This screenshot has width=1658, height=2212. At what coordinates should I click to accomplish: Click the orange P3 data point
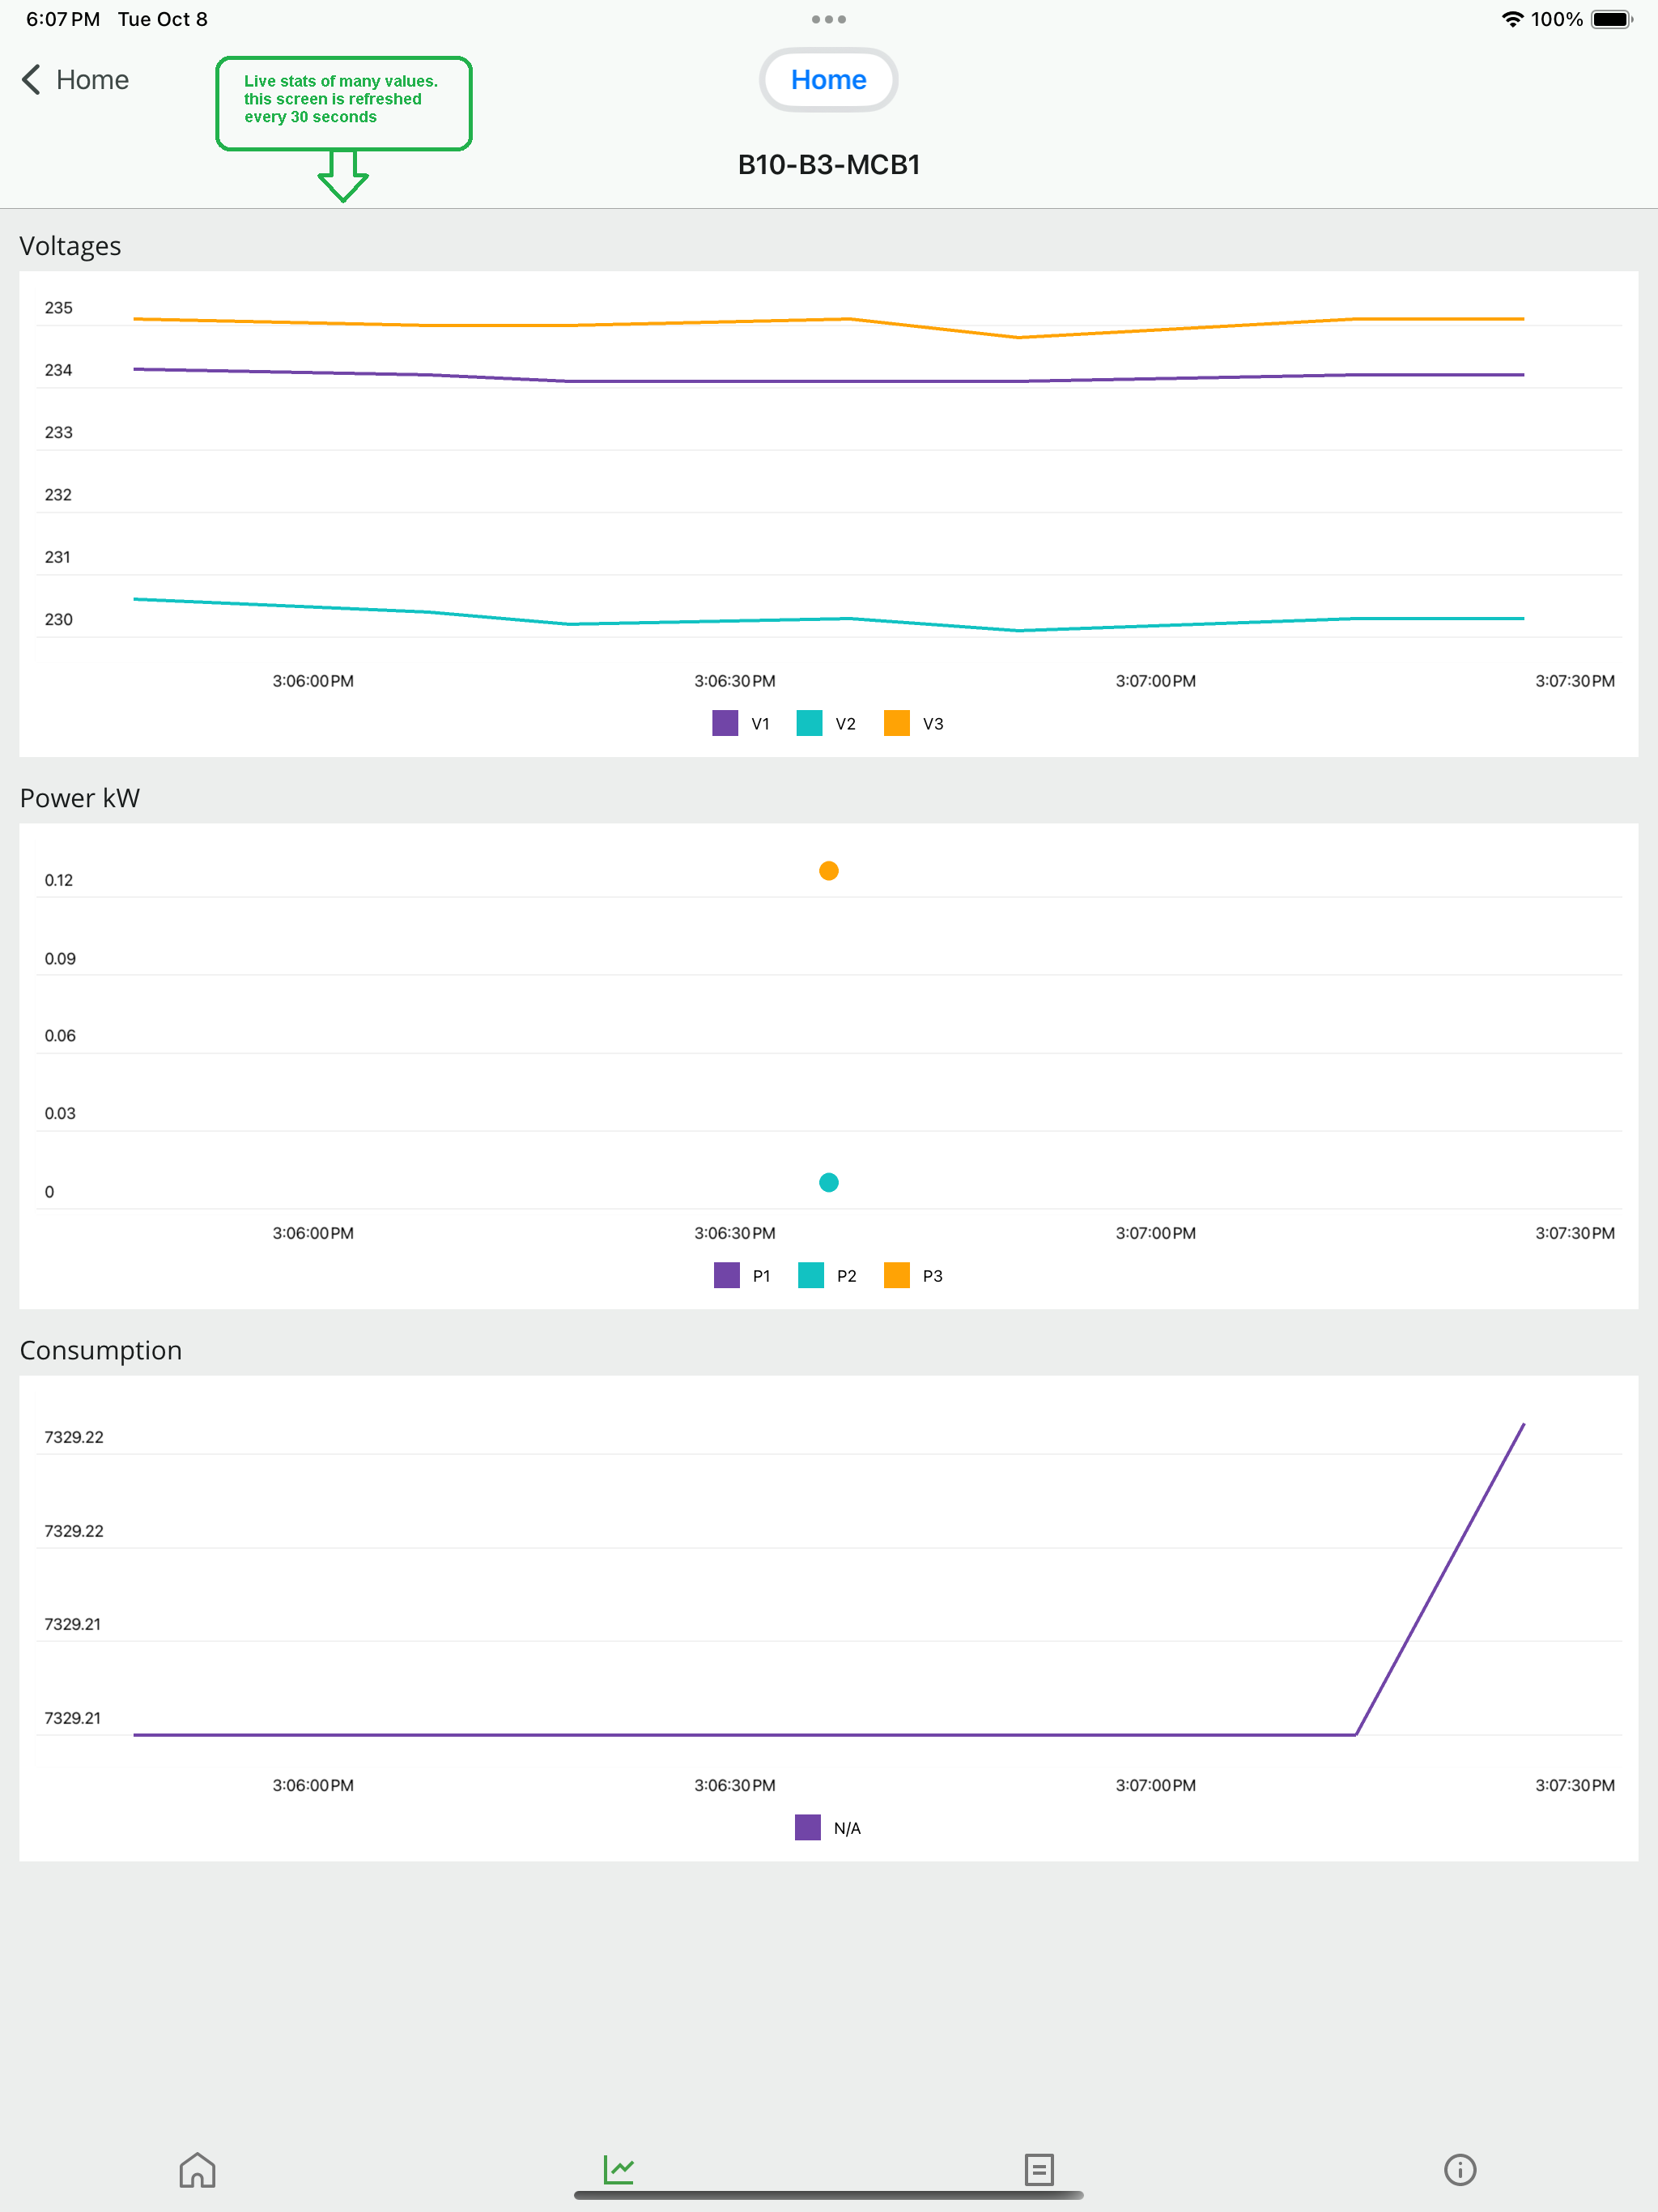(x=828, y=871)
